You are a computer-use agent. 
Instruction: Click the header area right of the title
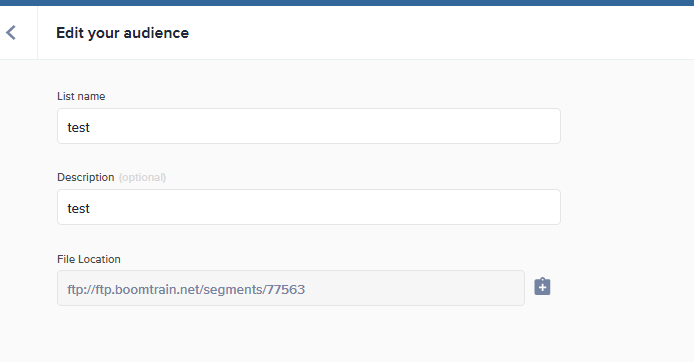[443, 33]
